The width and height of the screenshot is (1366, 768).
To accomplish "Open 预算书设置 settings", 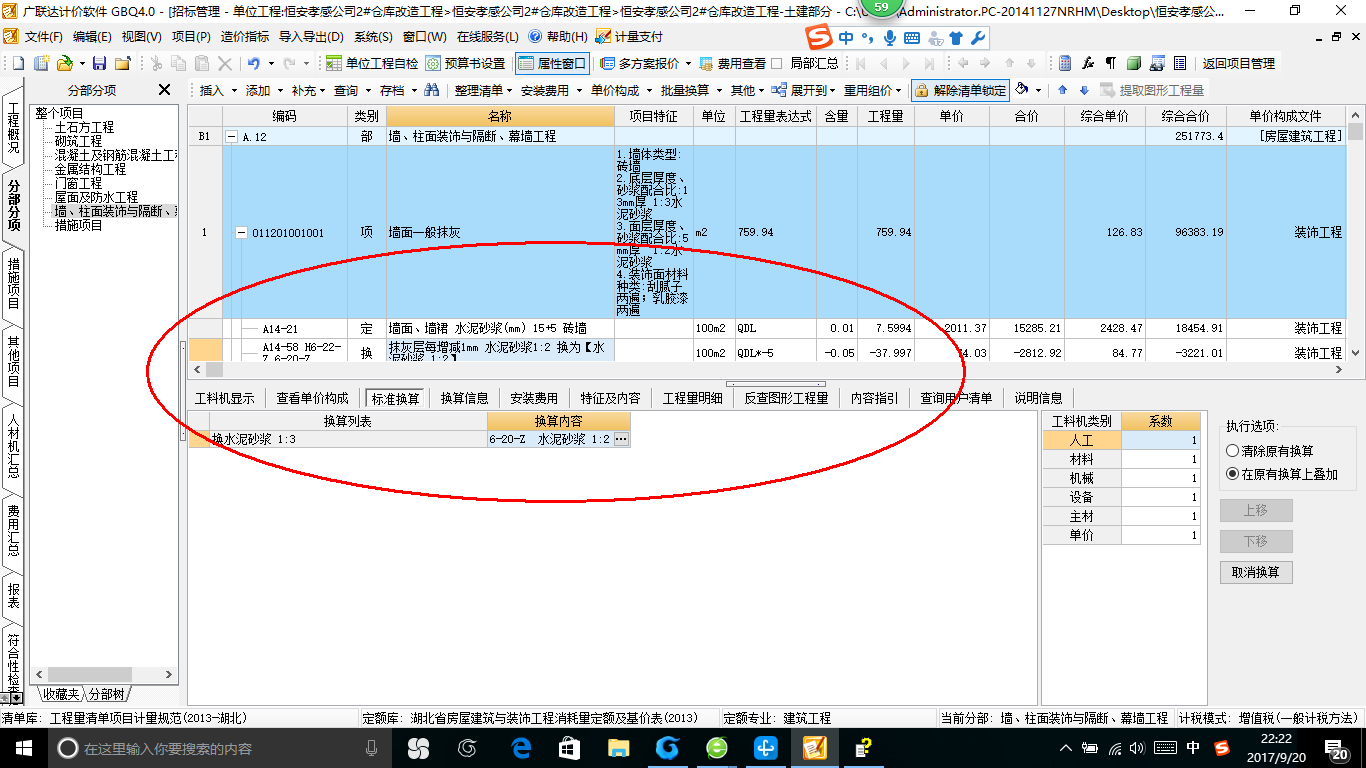I will coord(465,63).
